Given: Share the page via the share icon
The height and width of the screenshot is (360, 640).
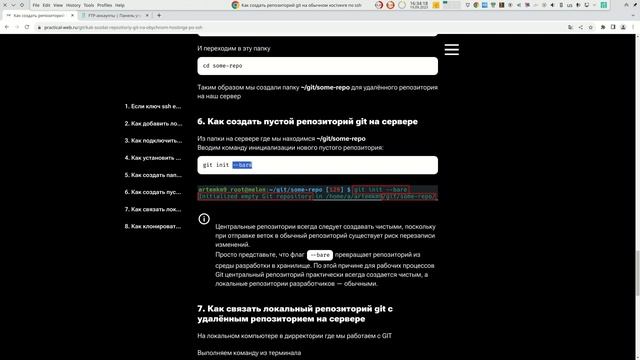Looking at the screenshot, I should (580, 27).
